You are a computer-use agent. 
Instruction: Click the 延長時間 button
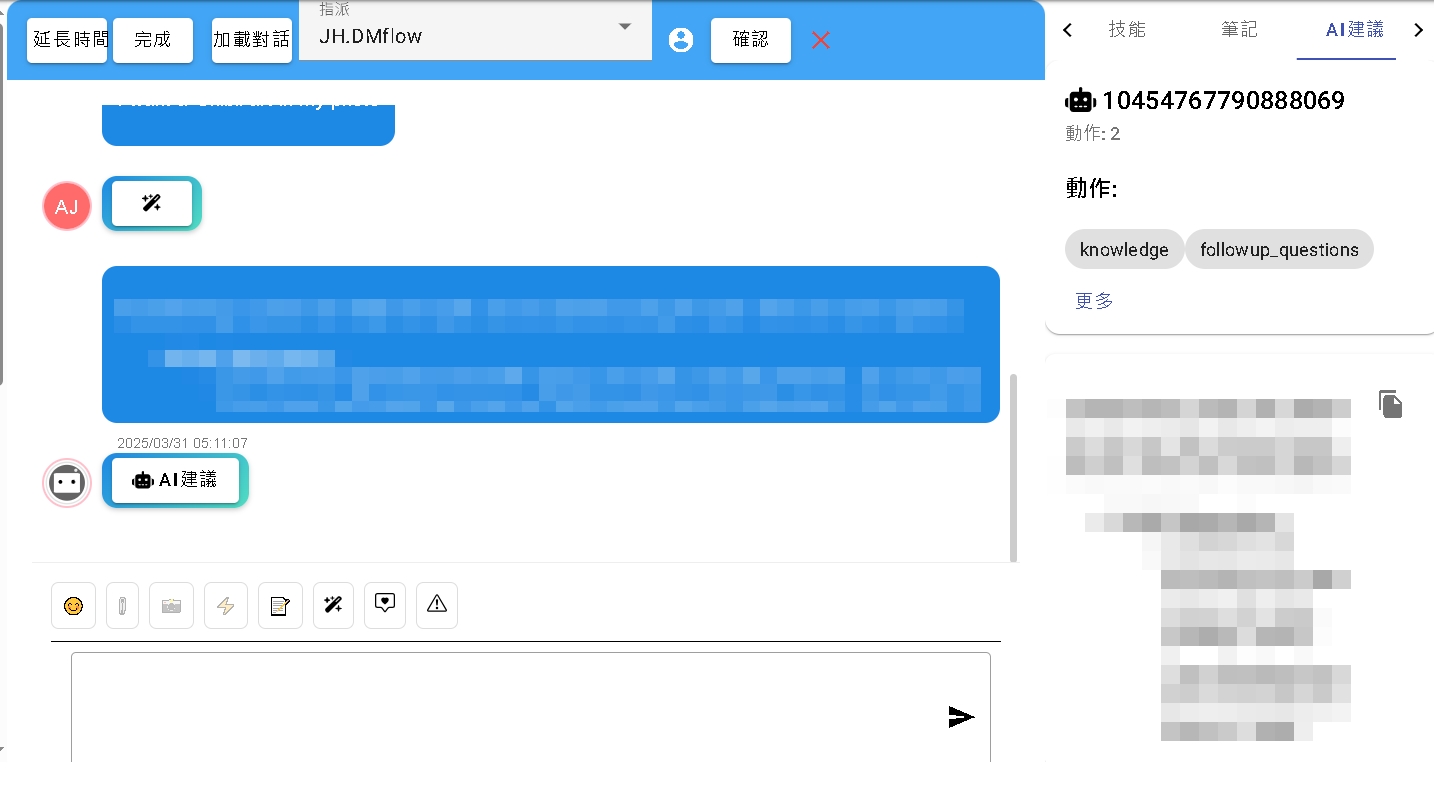pos(67,40)
